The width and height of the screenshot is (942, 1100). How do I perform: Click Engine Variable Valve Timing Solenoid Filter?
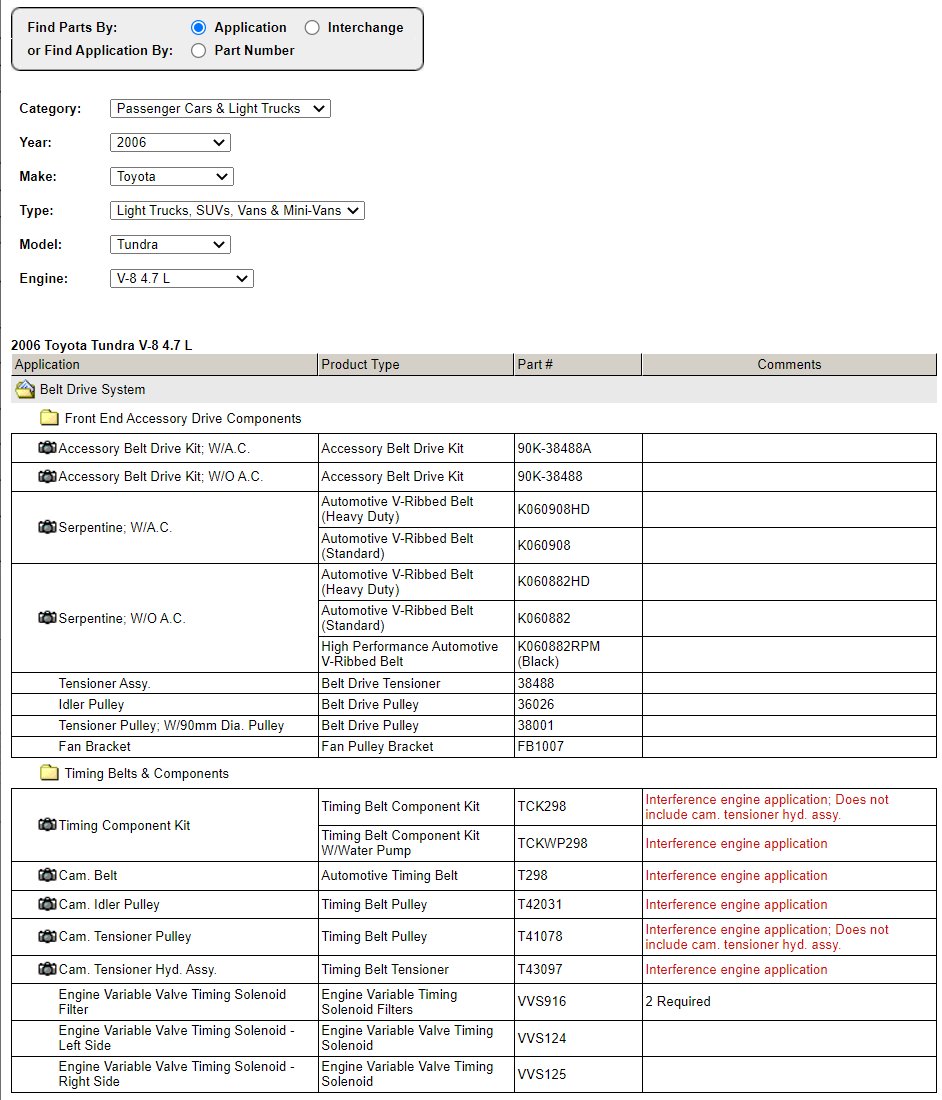[x=173, y=1002]
